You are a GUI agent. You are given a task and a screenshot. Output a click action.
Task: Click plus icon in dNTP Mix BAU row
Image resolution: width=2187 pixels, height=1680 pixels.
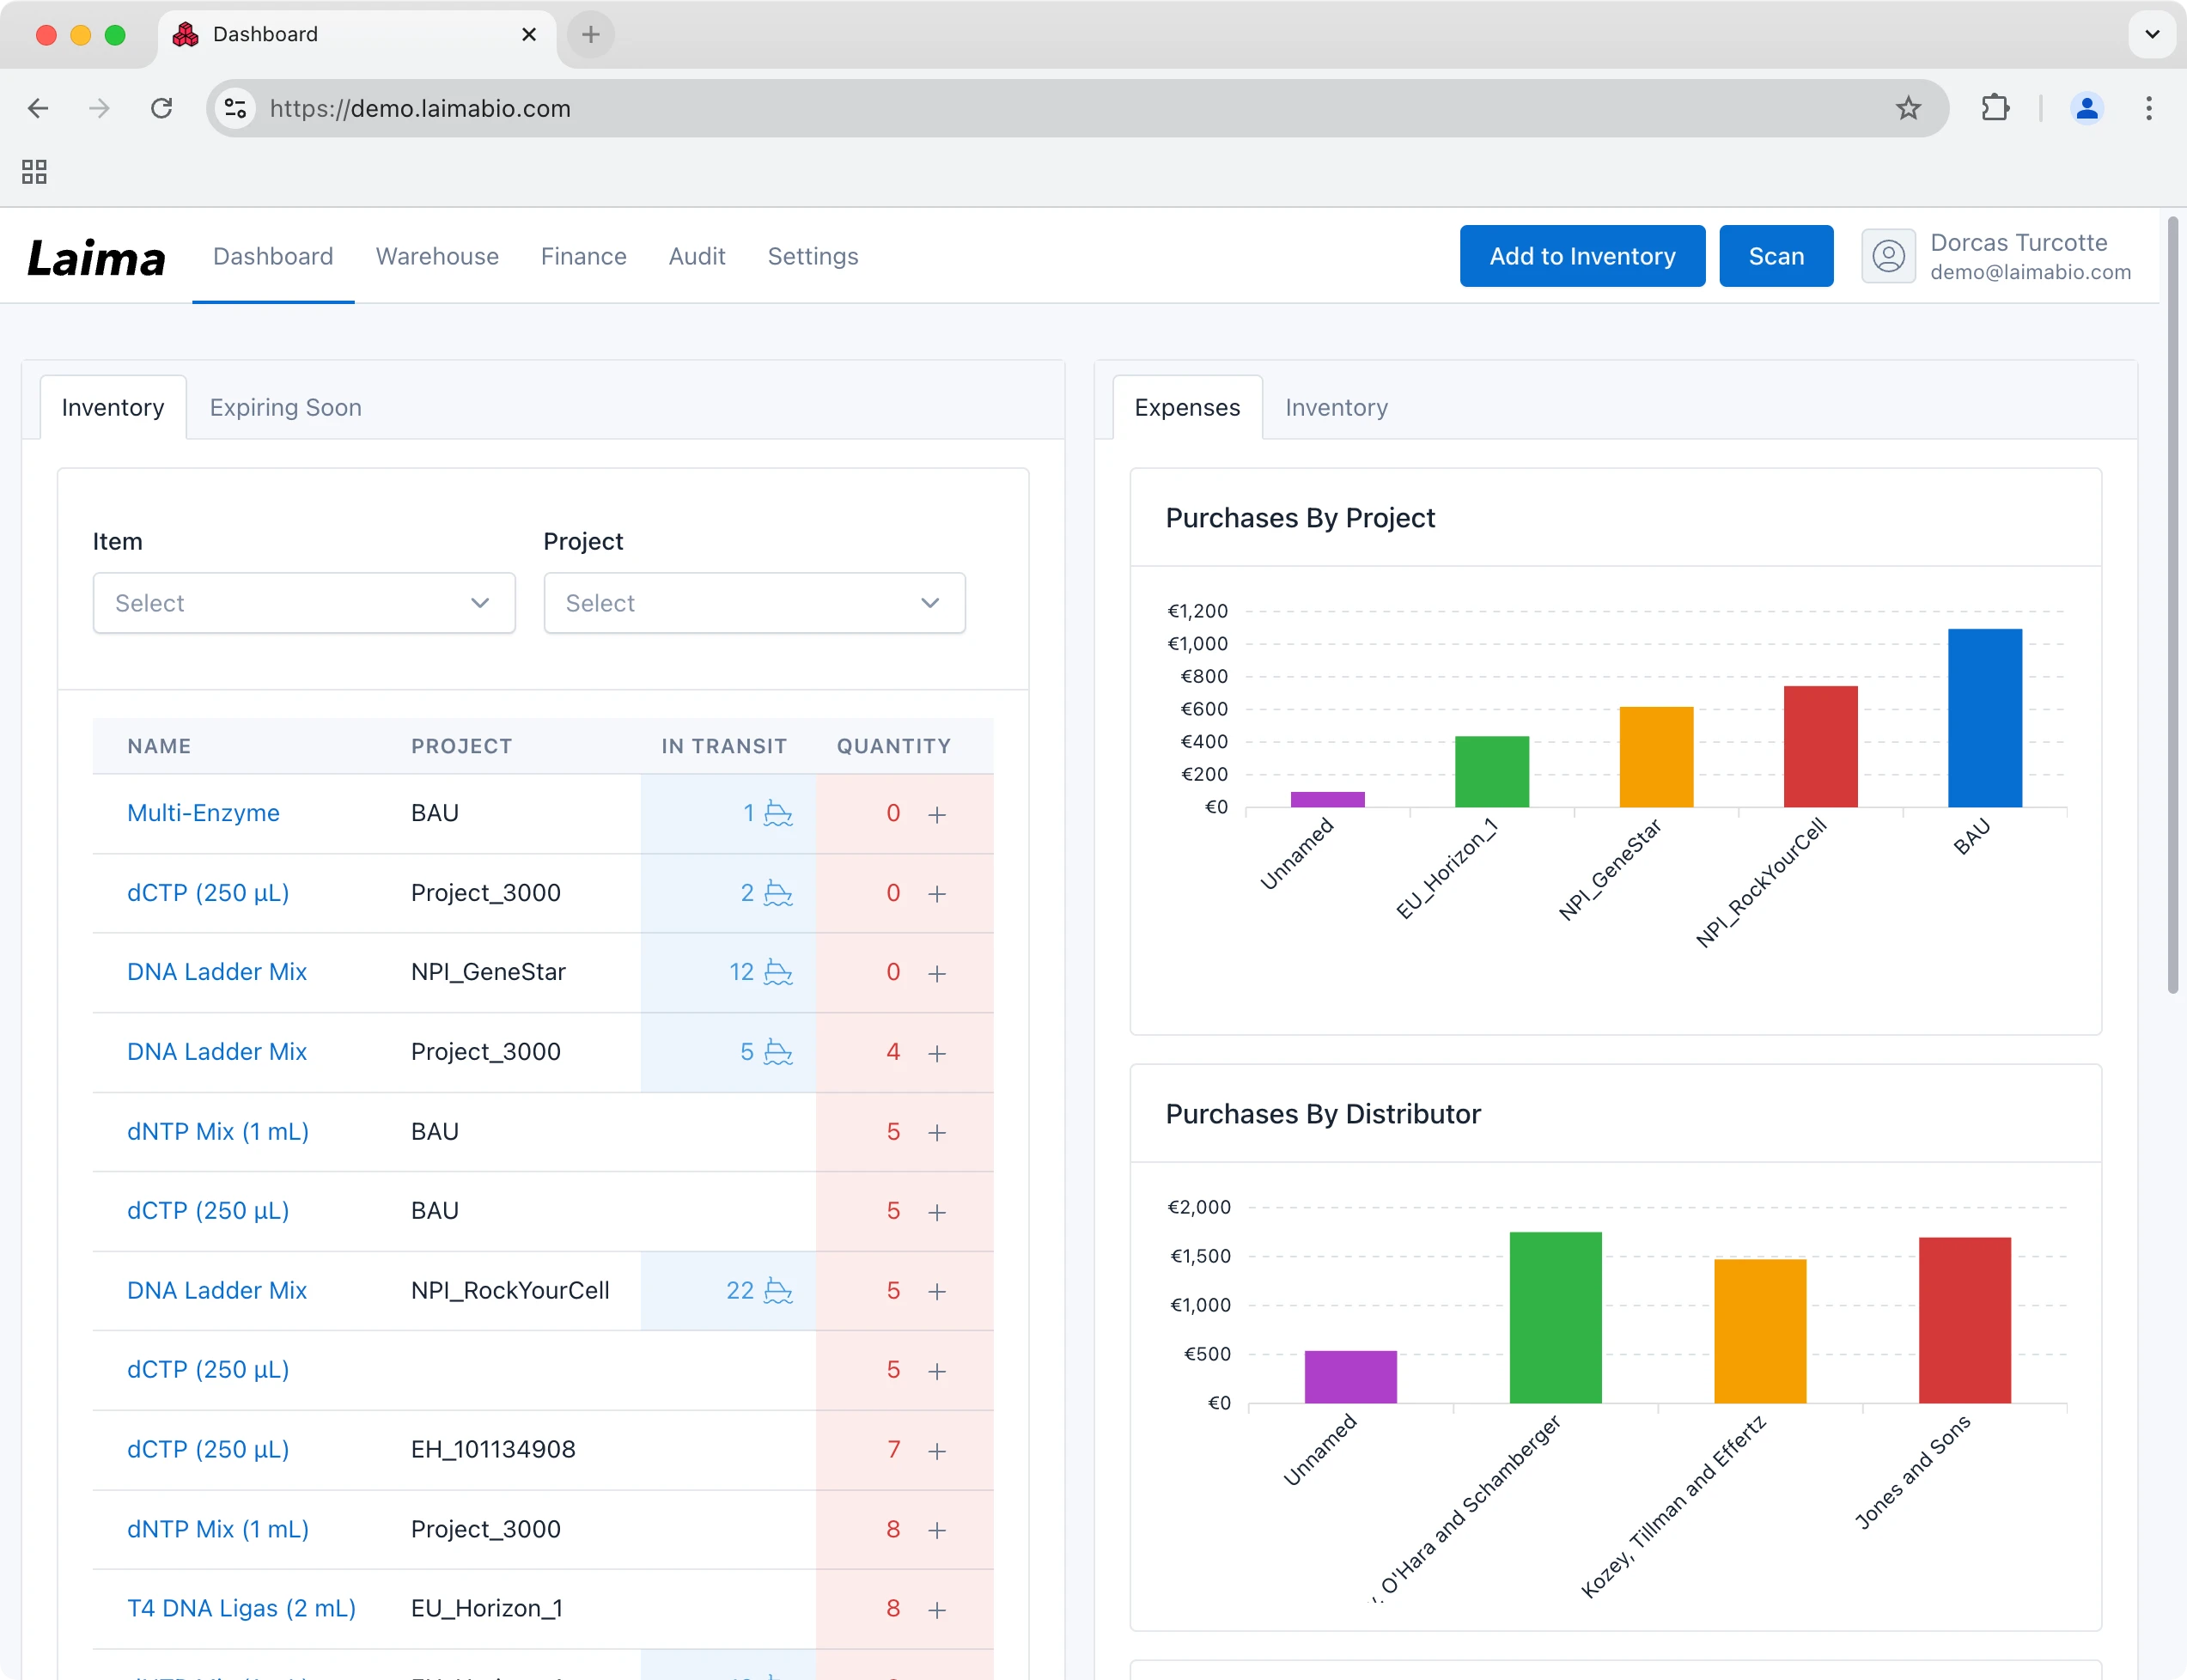(936, 1132)
